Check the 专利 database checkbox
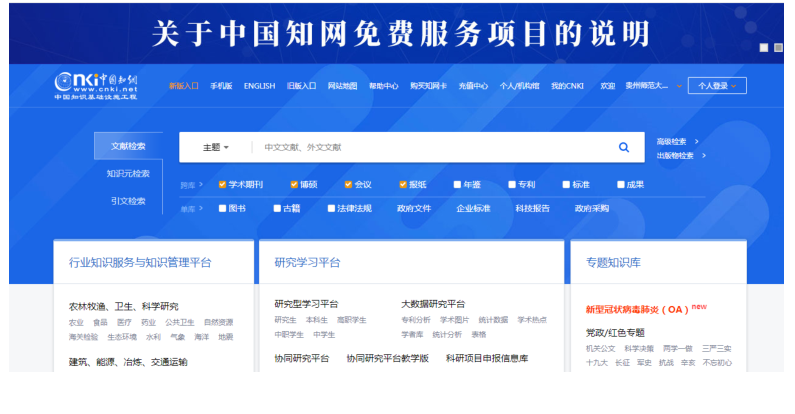Screen dimensions: 795x414 click(x=512, y=185)
